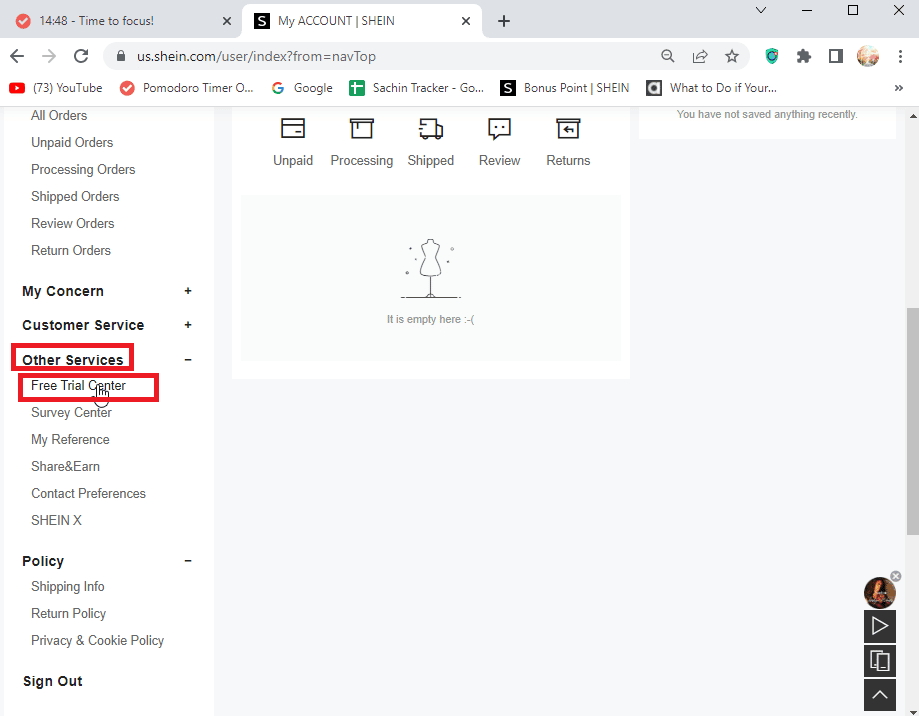Switch to the Time to focus tab
Viewport: 919px width, 716px height.
coord(122,21)
